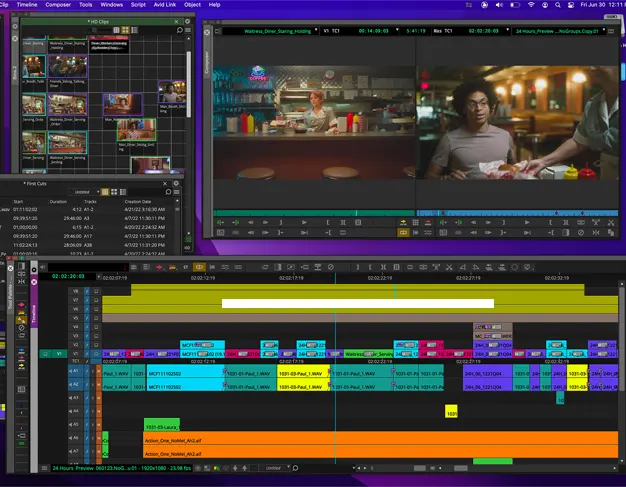Viewport: 626px width, 487px height.
Task: Play the source monitor clip
Action: point(304,222)
